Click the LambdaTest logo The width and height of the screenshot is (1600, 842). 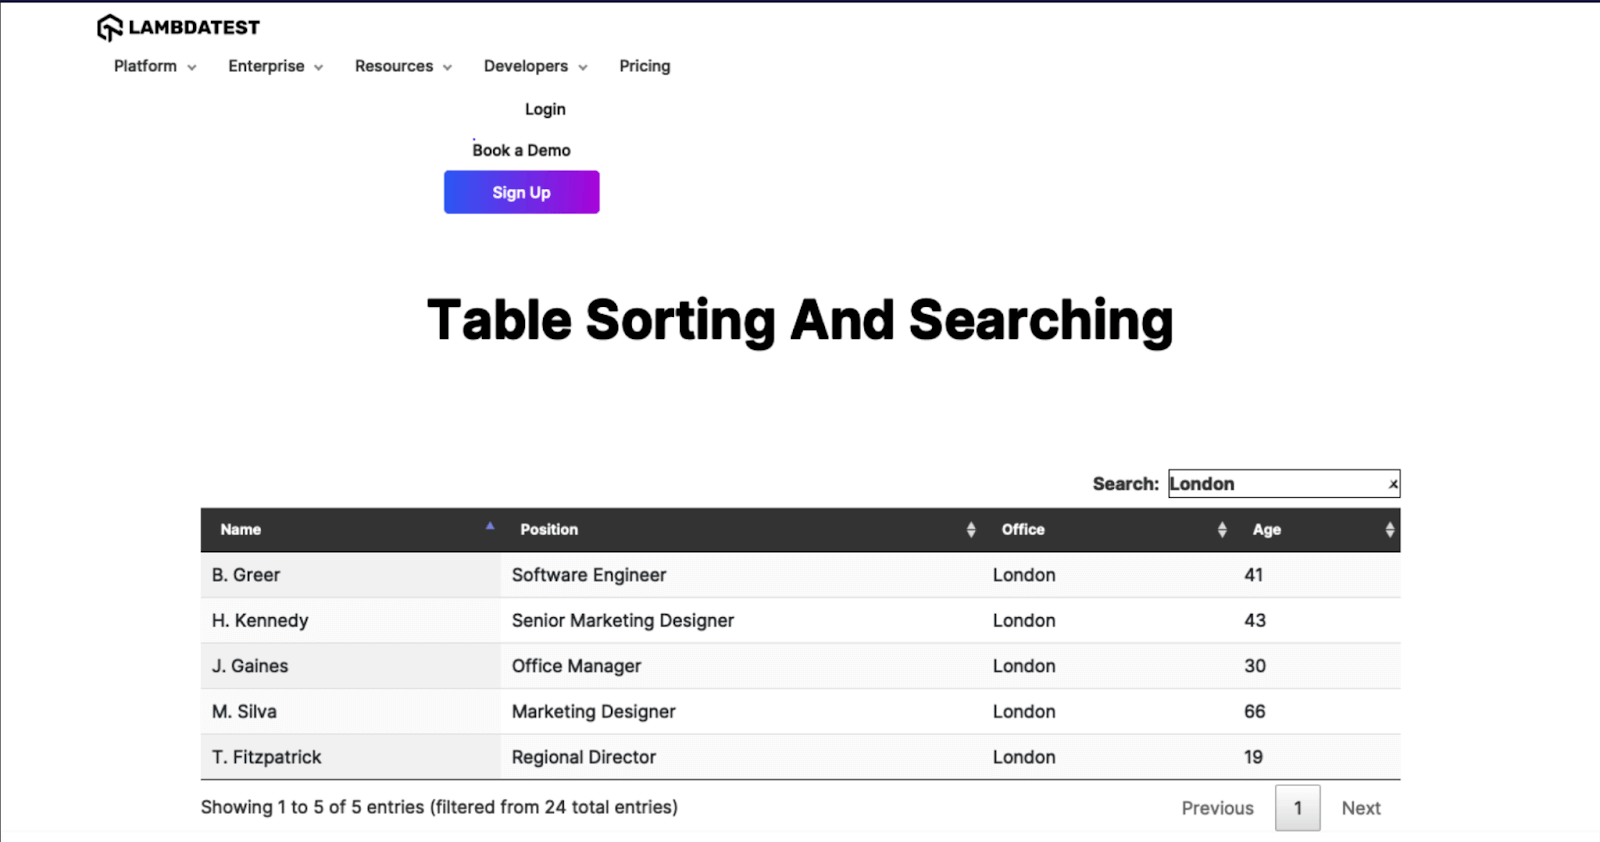pyautogui.click(x=178, y=27)
